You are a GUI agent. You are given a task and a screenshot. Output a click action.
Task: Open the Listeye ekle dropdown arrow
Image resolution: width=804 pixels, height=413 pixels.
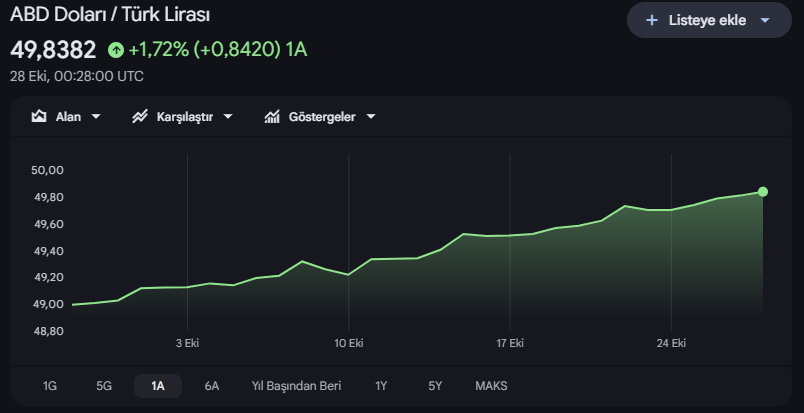[765, 21]
